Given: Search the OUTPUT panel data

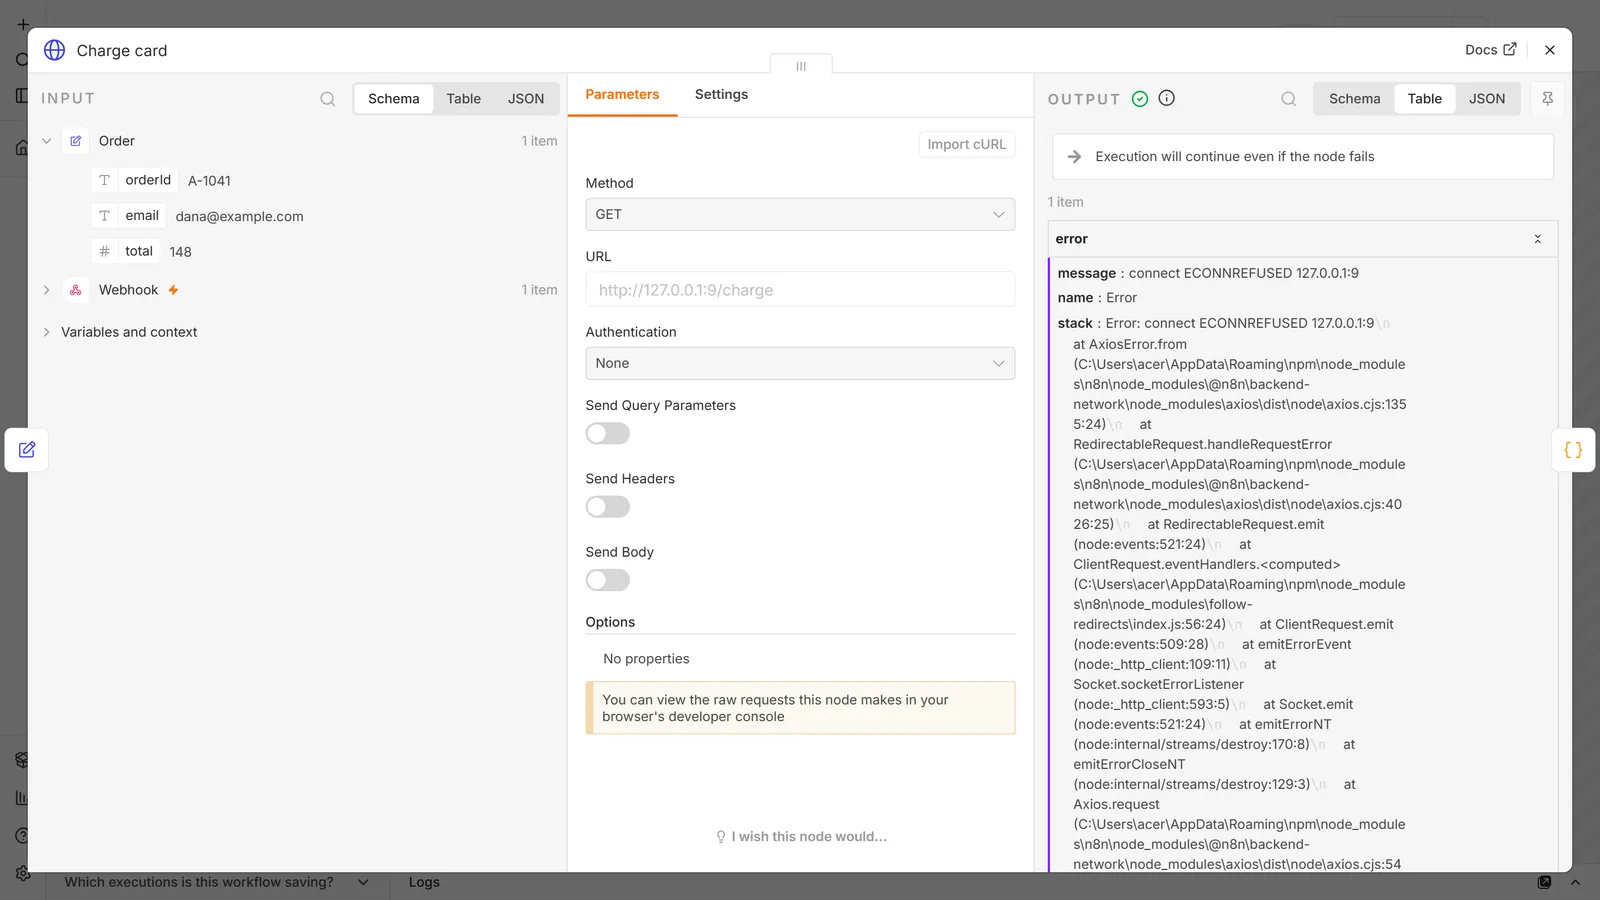Looking at the screenshot, I should pos(1288,99).
